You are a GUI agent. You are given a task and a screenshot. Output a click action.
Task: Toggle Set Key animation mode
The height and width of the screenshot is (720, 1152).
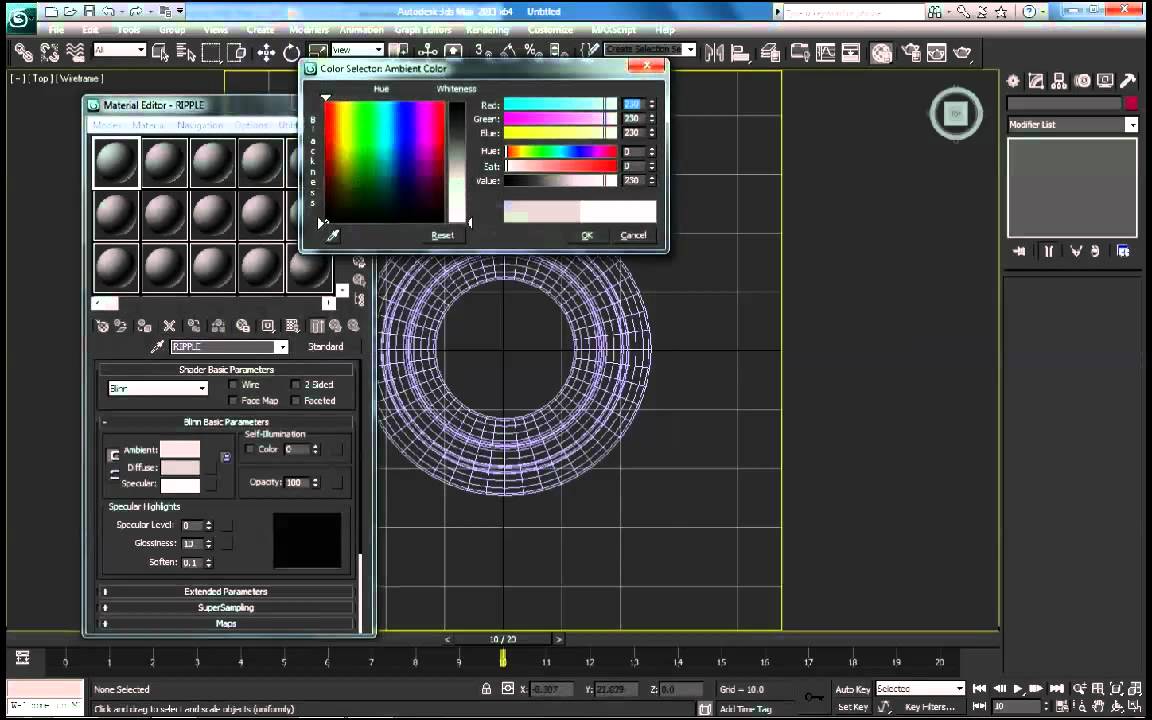[852, 707]
